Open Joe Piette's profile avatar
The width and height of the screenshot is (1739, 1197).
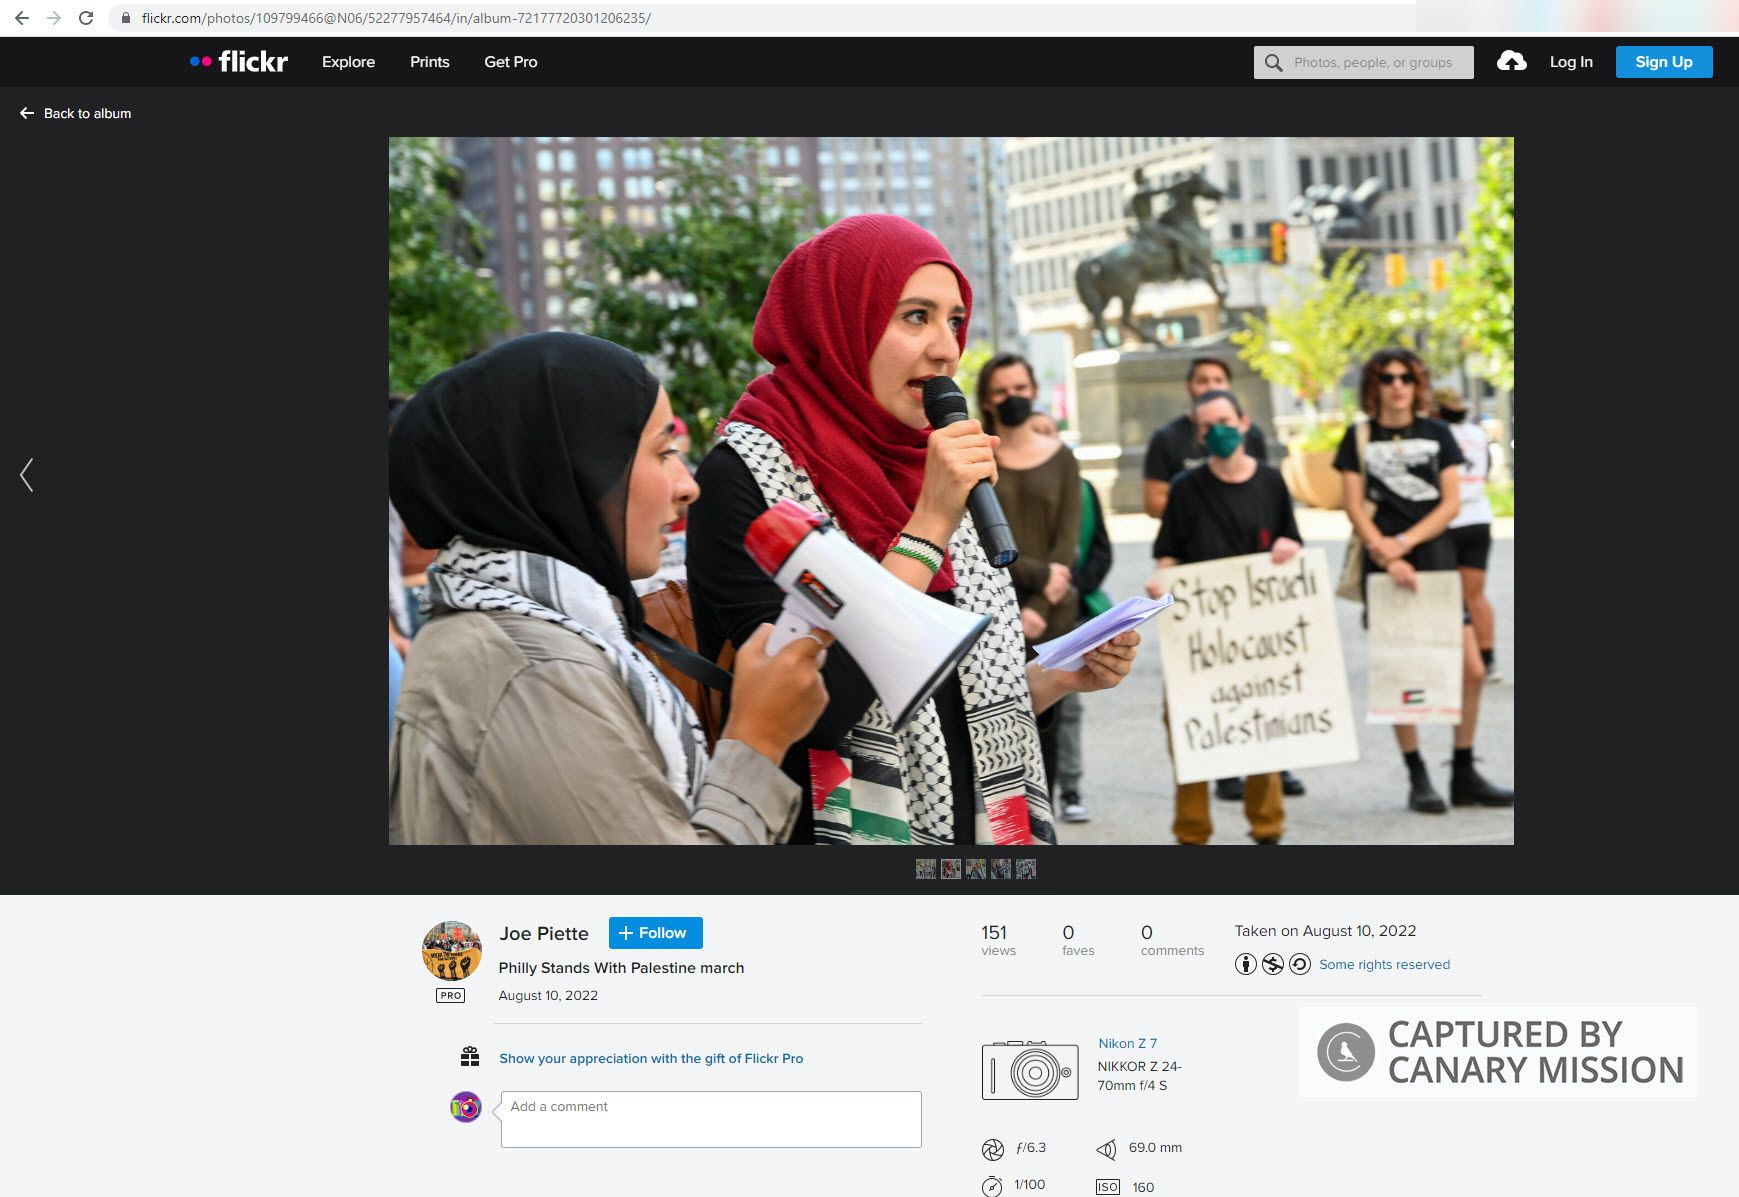point(452,950)
